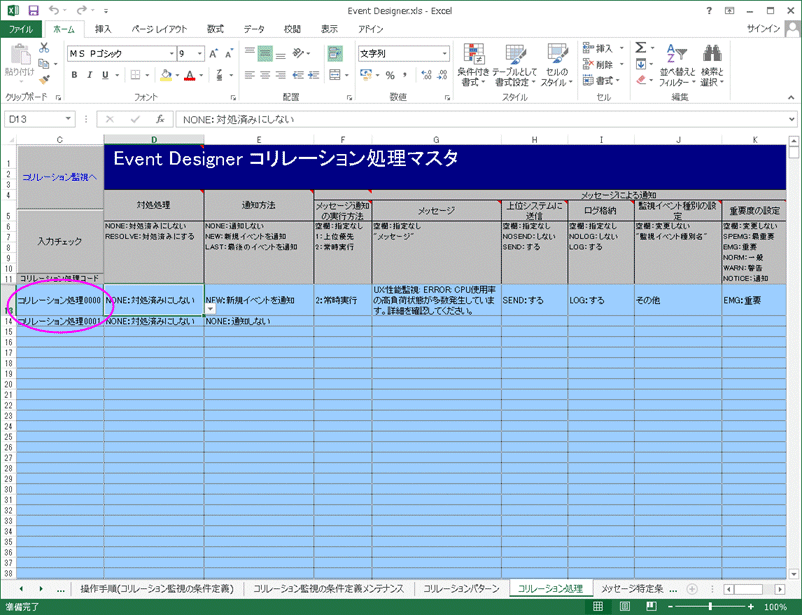Toggle underline formatting
Viewport: 802px width, 615px height.
[105, 75]
